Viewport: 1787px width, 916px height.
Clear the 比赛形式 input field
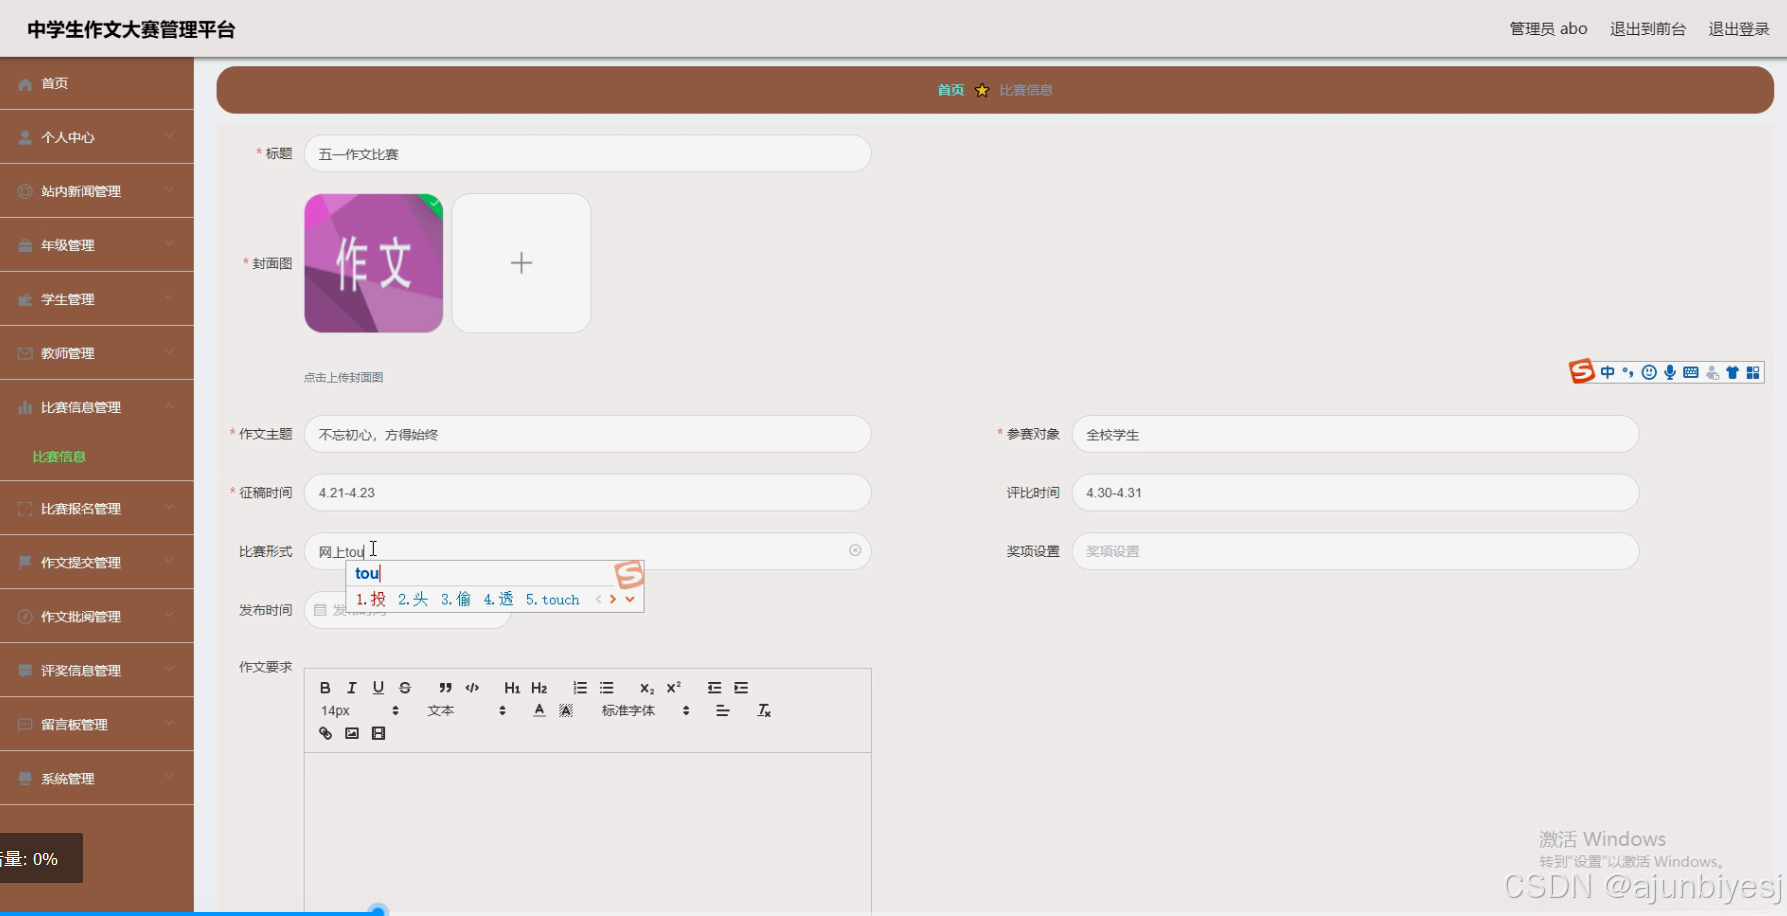pos(855,550)
